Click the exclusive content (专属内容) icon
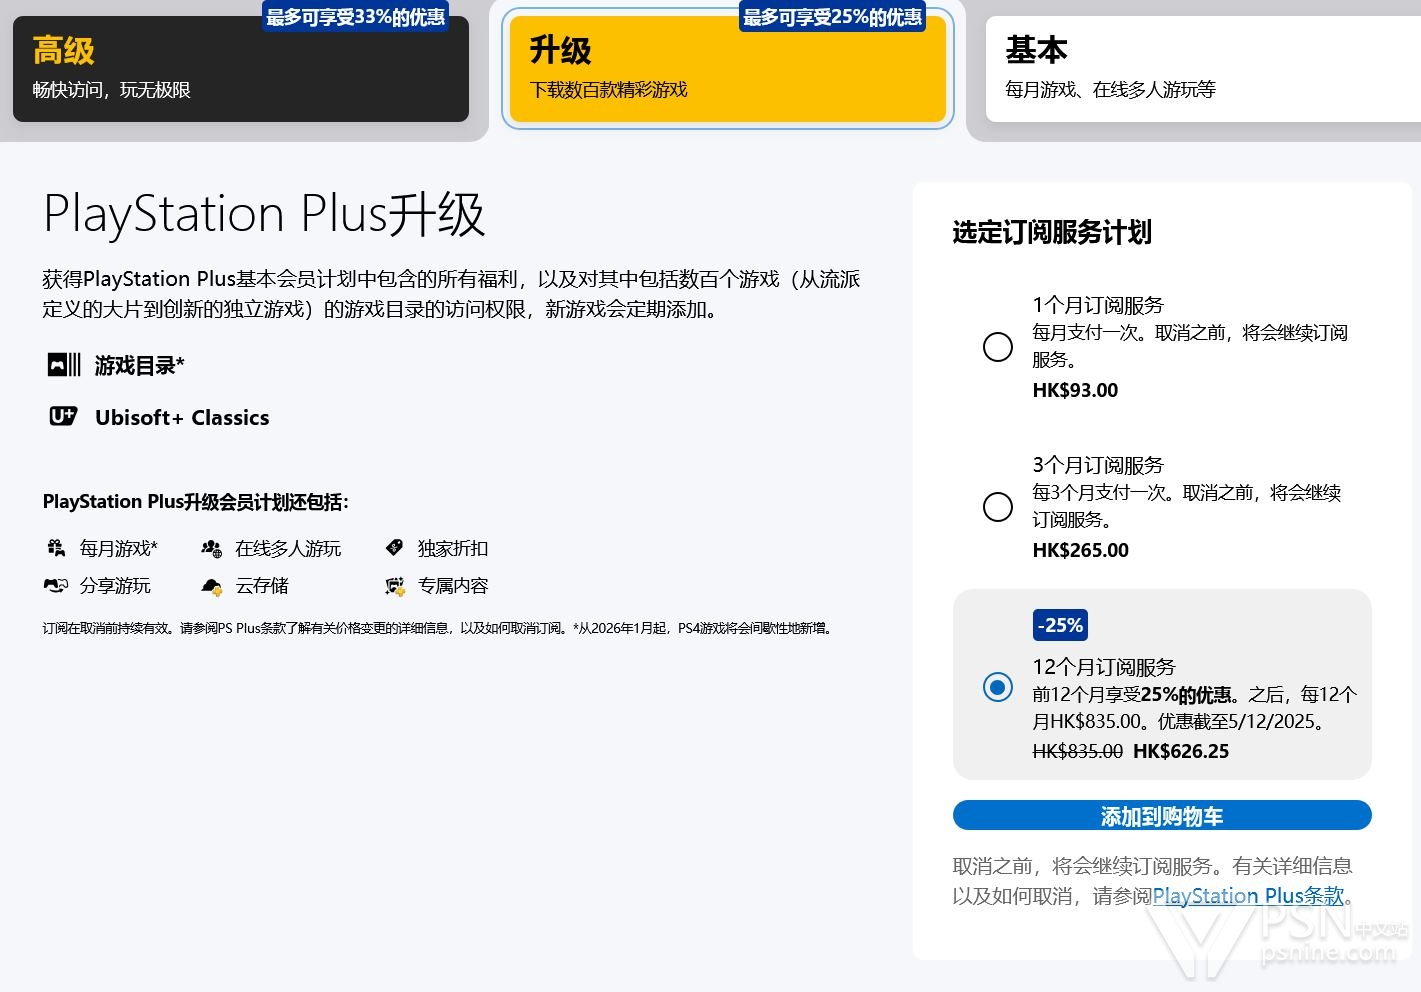The image size is (1421, 992). (x=395, y=586)
